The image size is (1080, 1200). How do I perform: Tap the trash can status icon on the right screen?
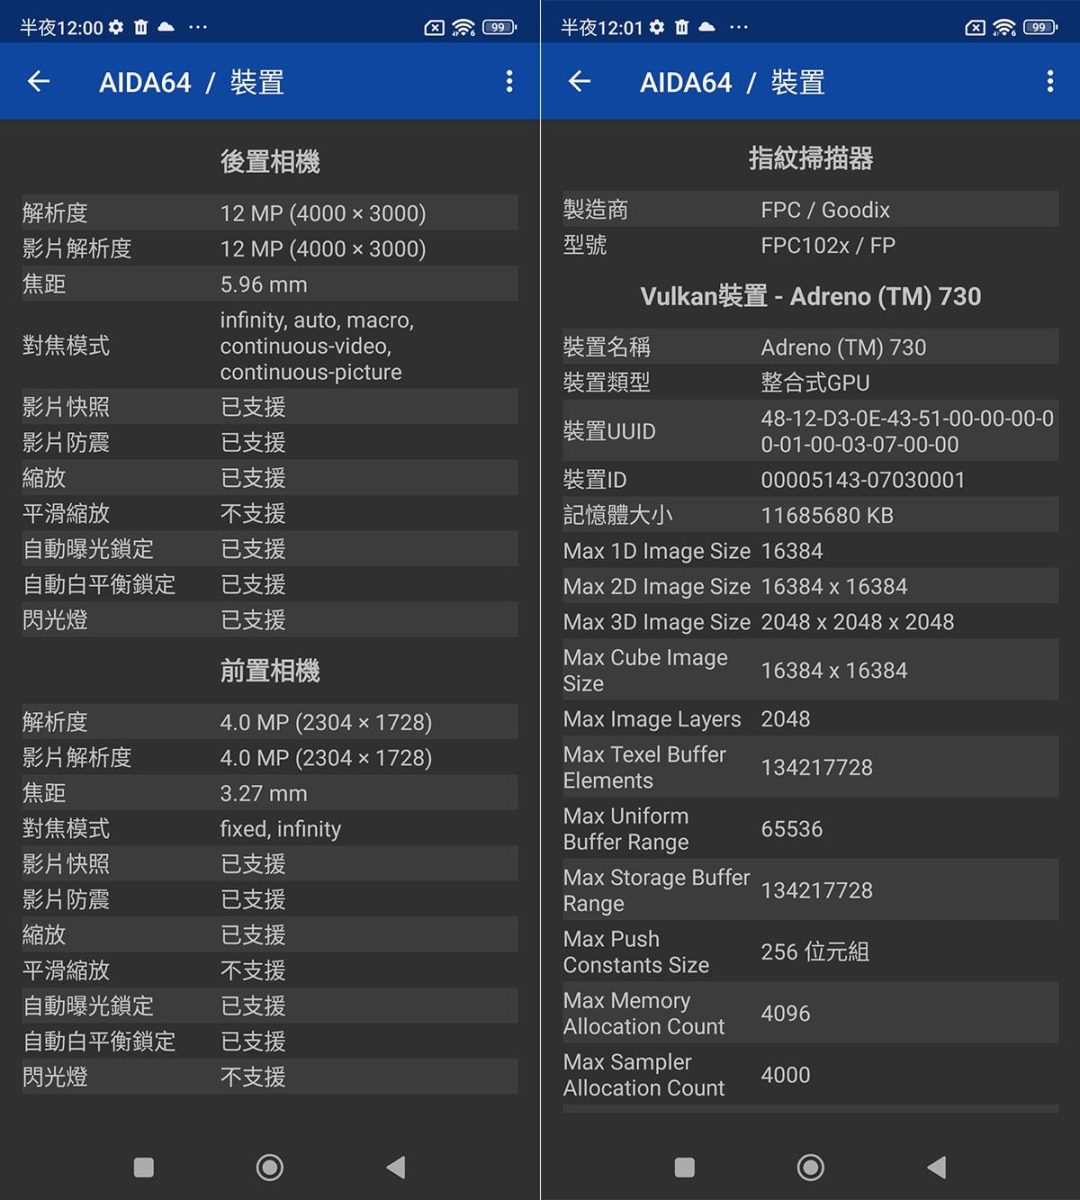[682, 27]
